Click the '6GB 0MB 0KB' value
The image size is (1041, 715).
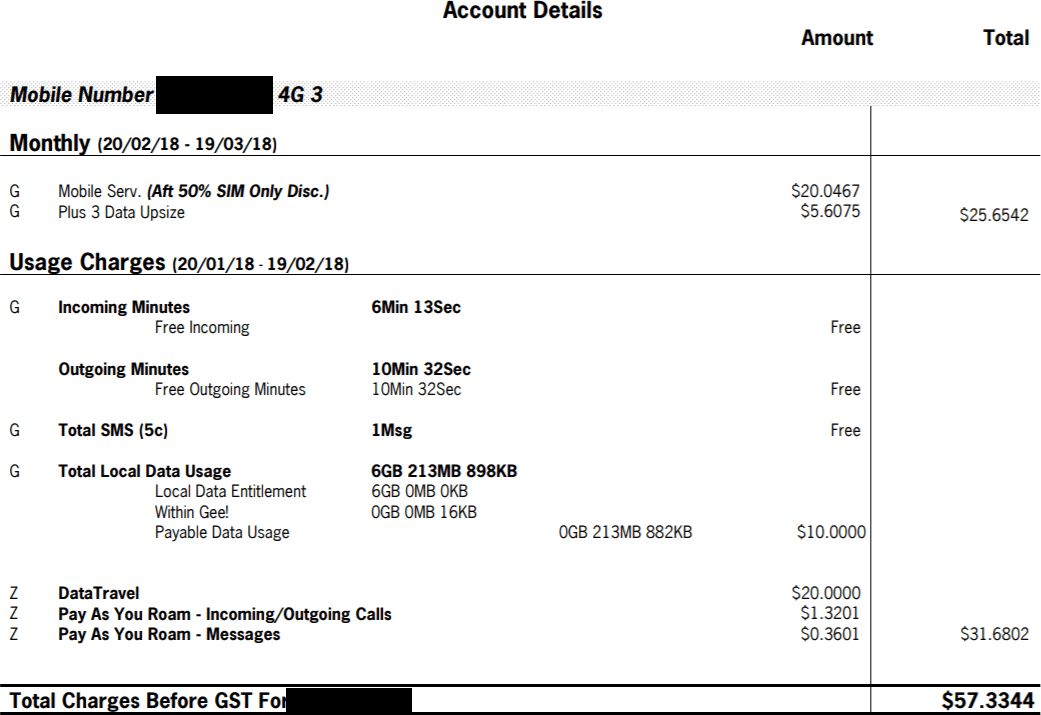tap(420, 492)
